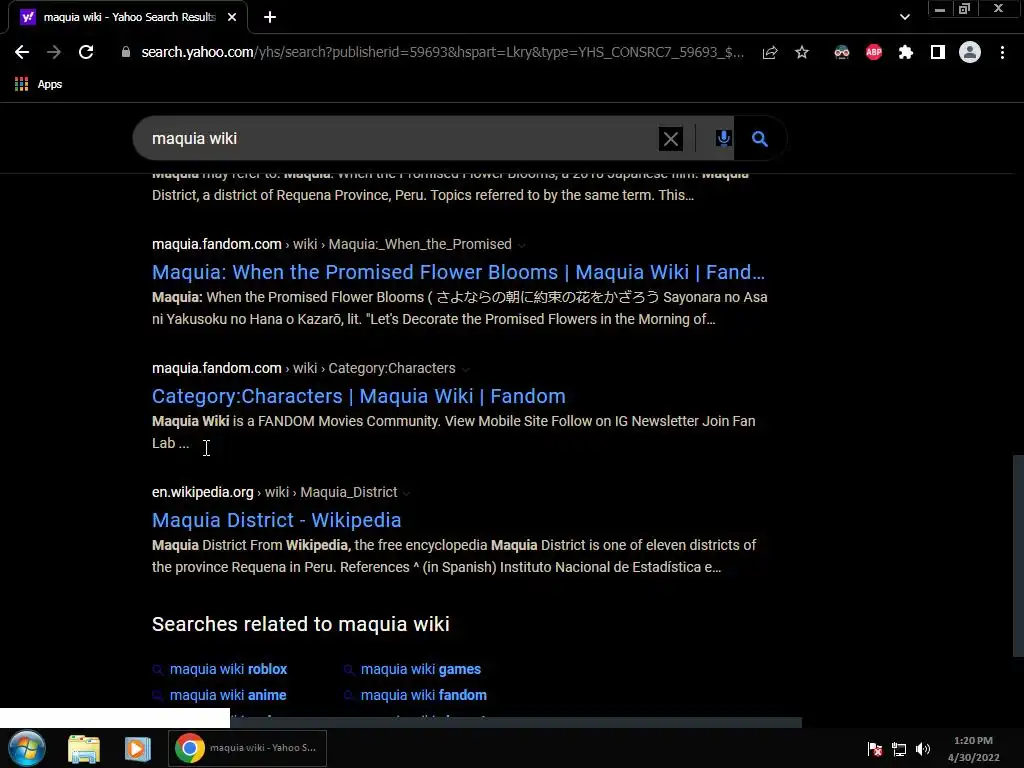Open Action Center flag icon
Viewport: 1024px width, 768px height.
coord(874,749)
